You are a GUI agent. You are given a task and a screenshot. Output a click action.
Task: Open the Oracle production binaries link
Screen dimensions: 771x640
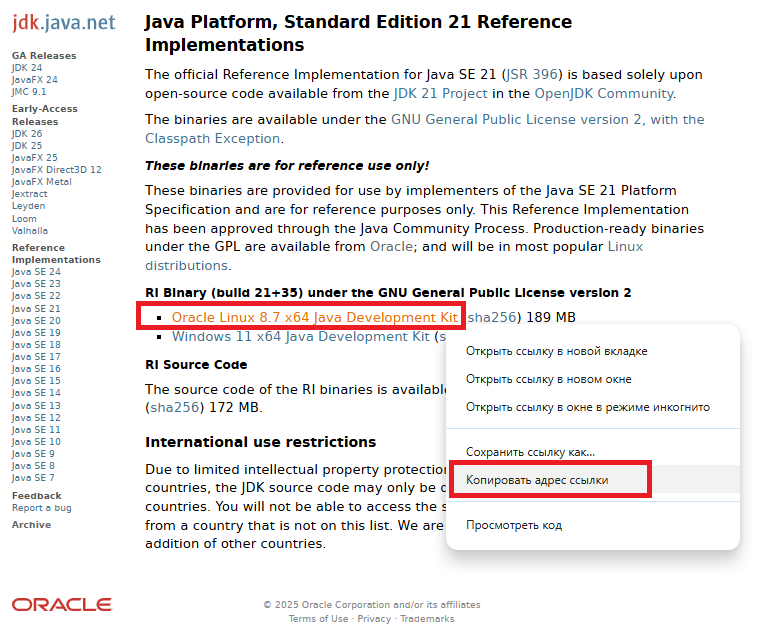(391, 247)
